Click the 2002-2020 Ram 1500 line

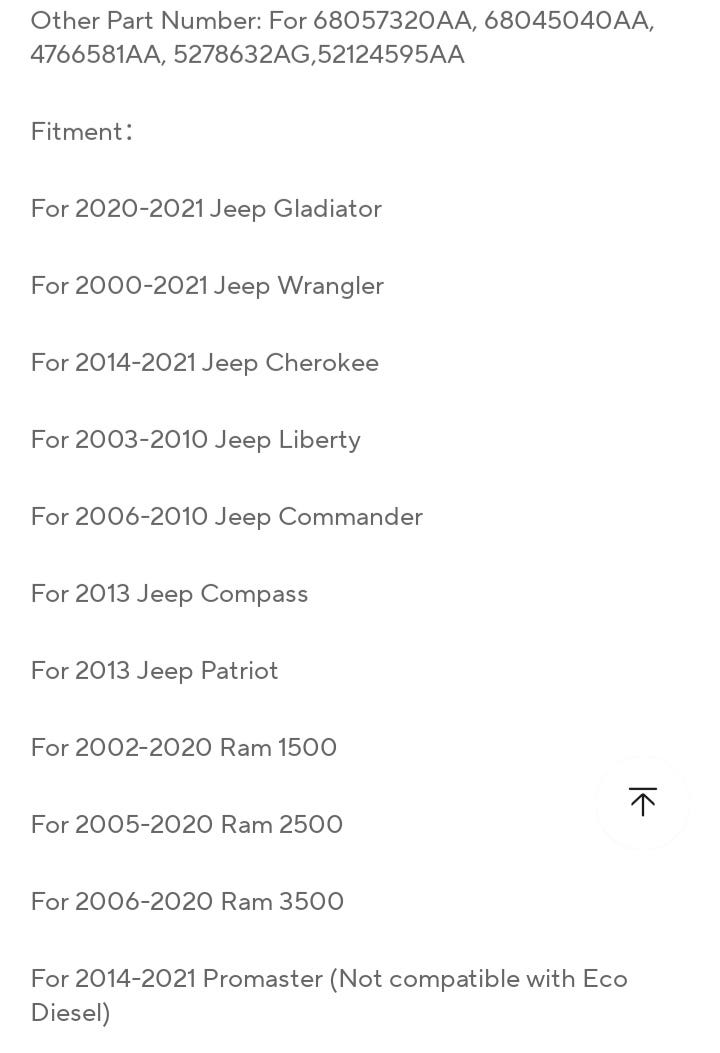click(184, 747)
